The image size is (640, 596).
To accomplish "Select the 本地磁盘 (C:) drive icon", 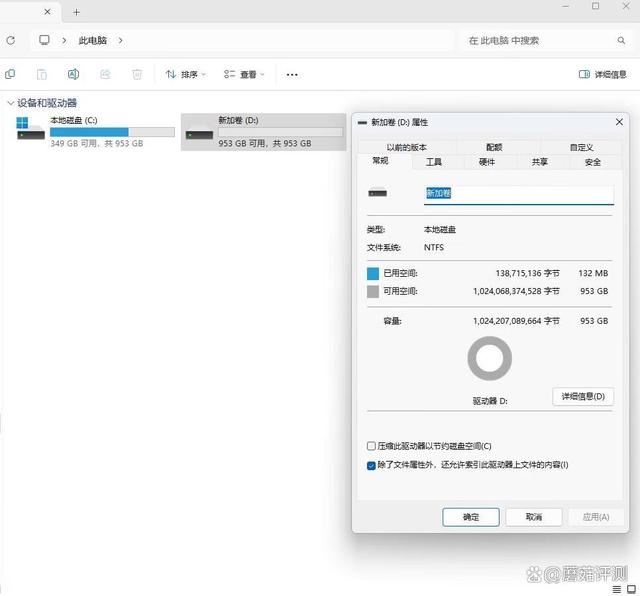I will pyautogui.click(x=31, y=129).
